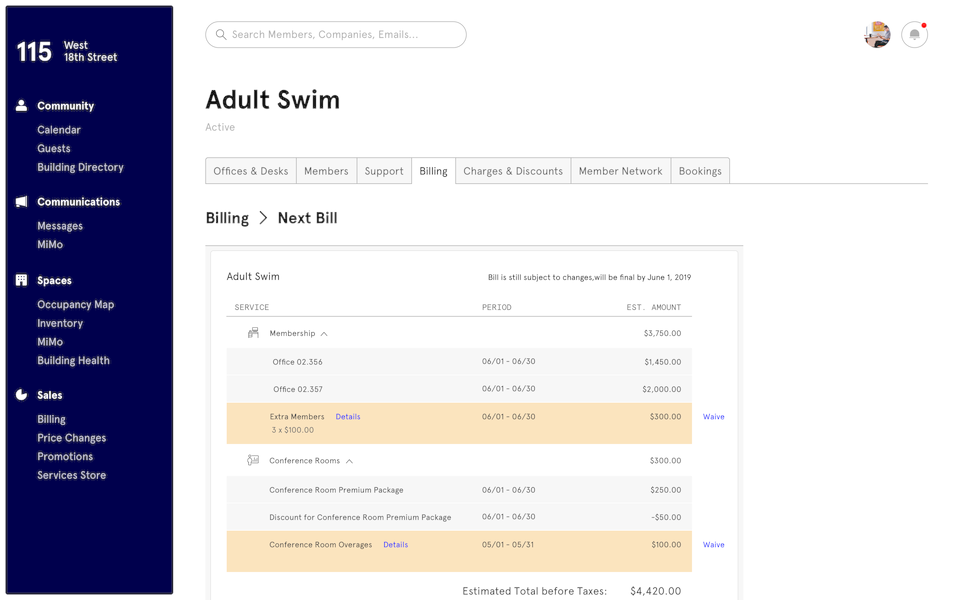Image resolution: width=960 pixels, height=600 pixels.
Task: Focus the Search Members, Companies, Emails field
Action: (336, 34)
